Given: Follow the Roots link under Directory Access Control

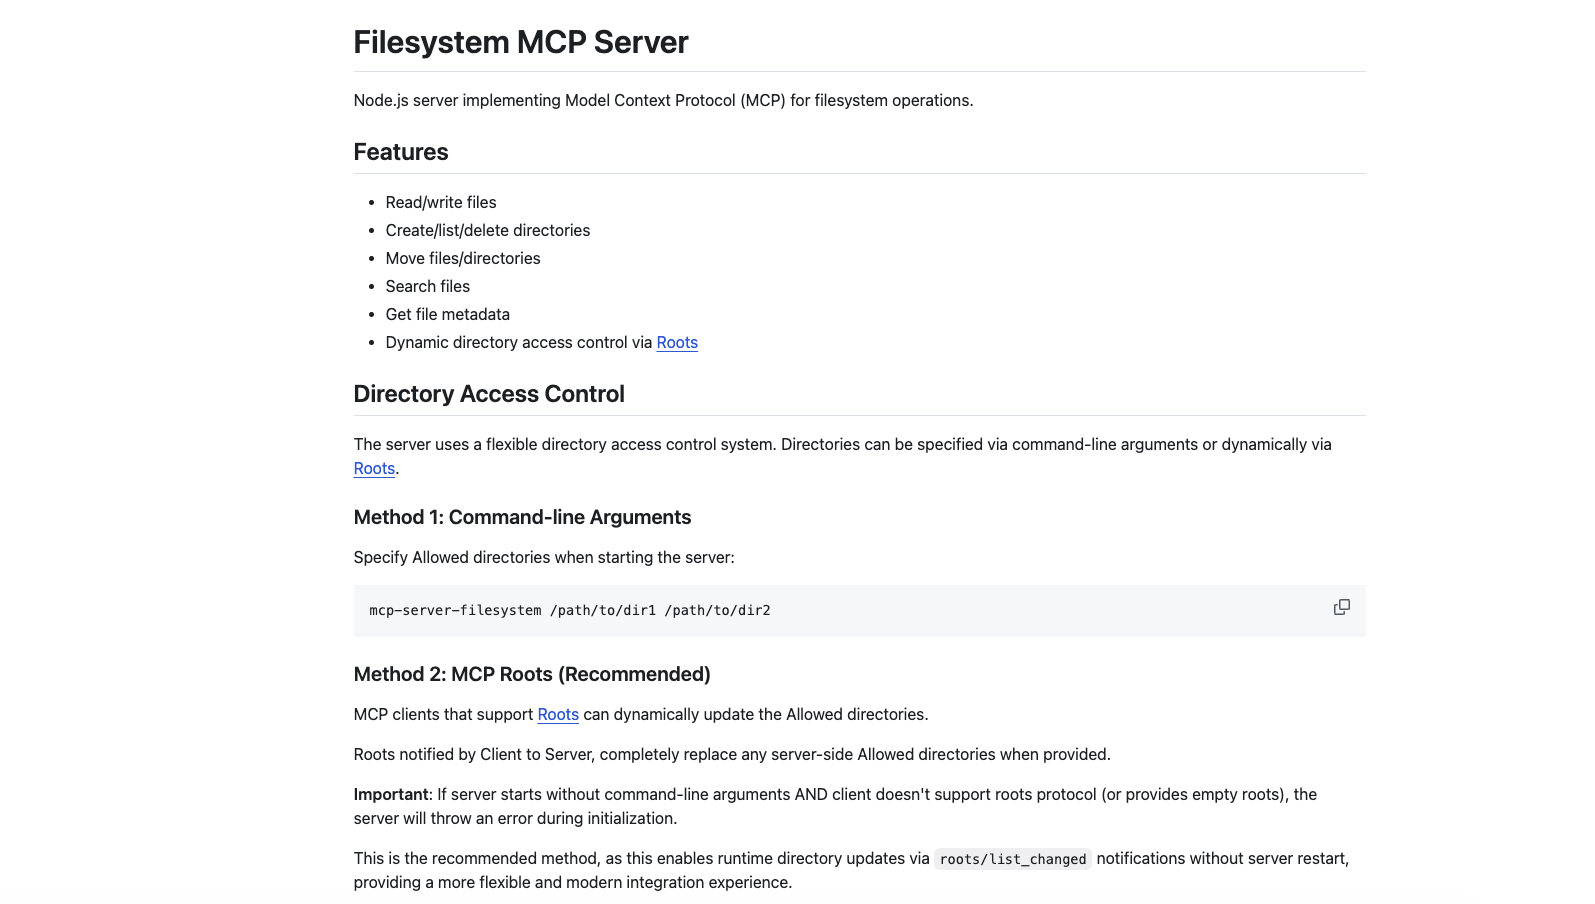Looking at the screenshot, I should pyautogui.click(x=374, y=468).
